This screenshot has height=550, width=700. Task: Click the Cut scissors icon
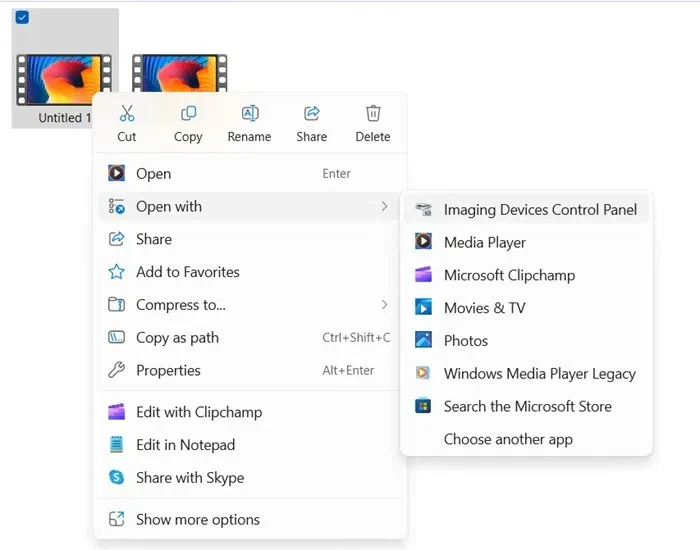pyautogui.click(x=127, y=113)
